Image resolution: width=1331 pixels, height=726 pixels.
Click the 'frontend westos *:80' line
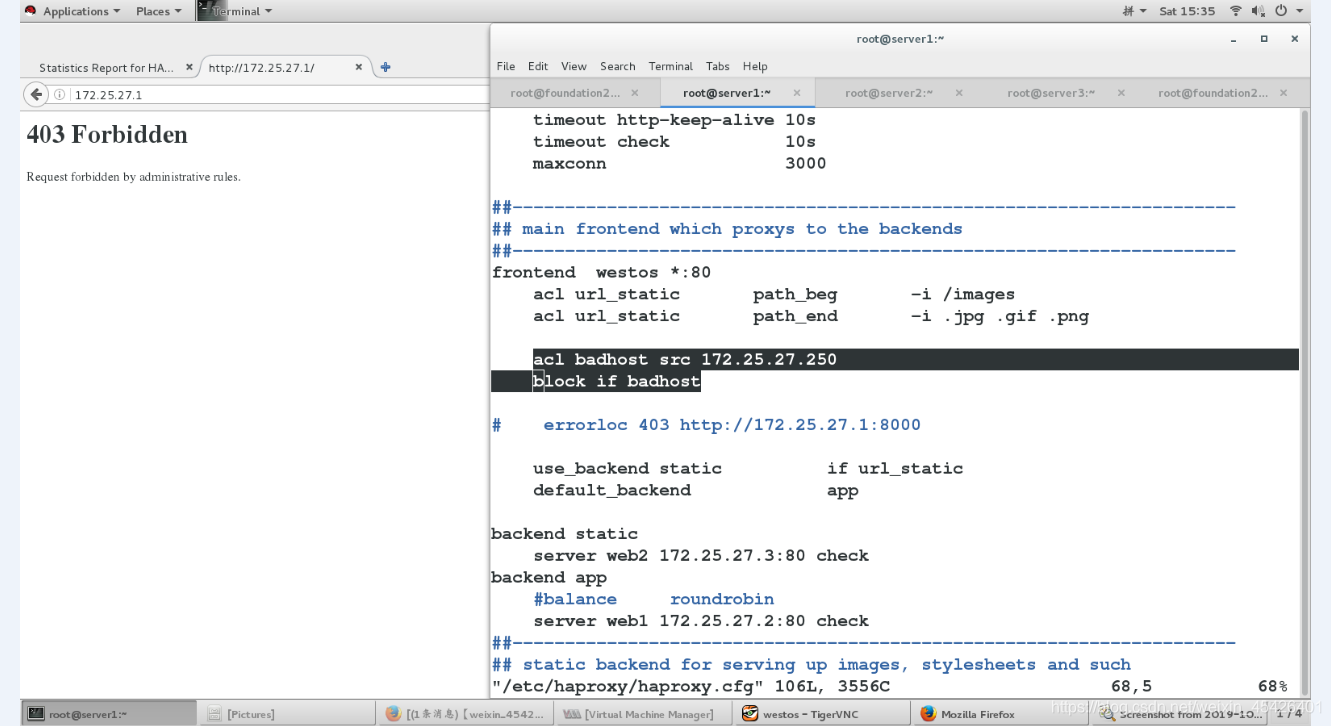point(601,272)
